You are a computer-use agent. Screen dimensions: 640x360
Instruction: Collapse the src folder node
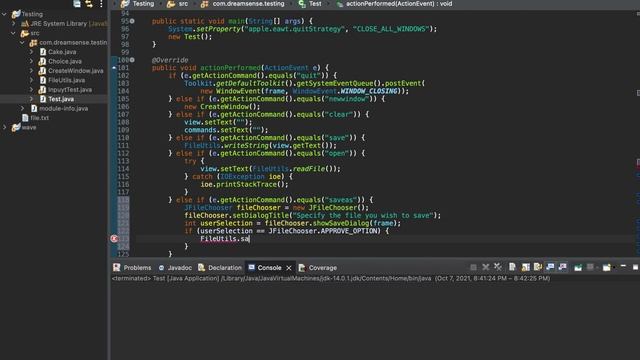[x=13, y=33]
